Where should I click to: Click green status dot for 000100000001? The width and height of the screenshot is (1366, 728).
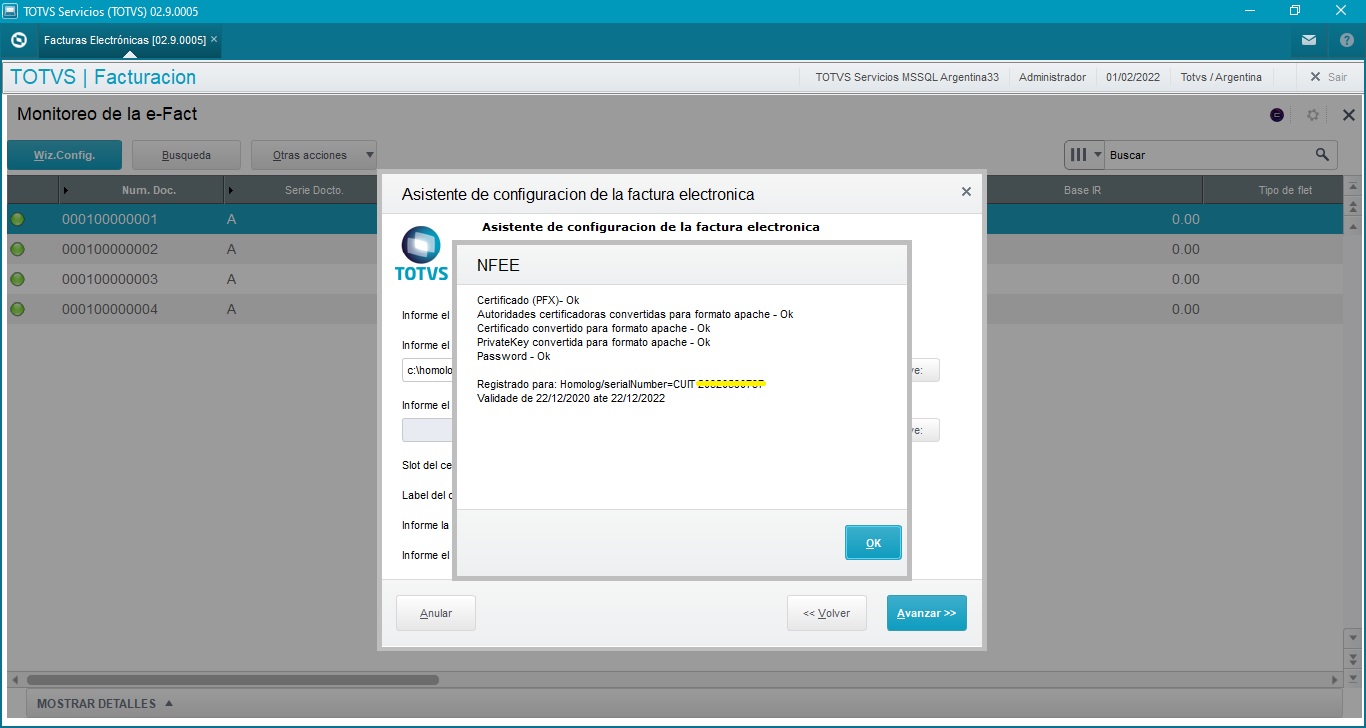pyautogui.click(x=18, y=219)
